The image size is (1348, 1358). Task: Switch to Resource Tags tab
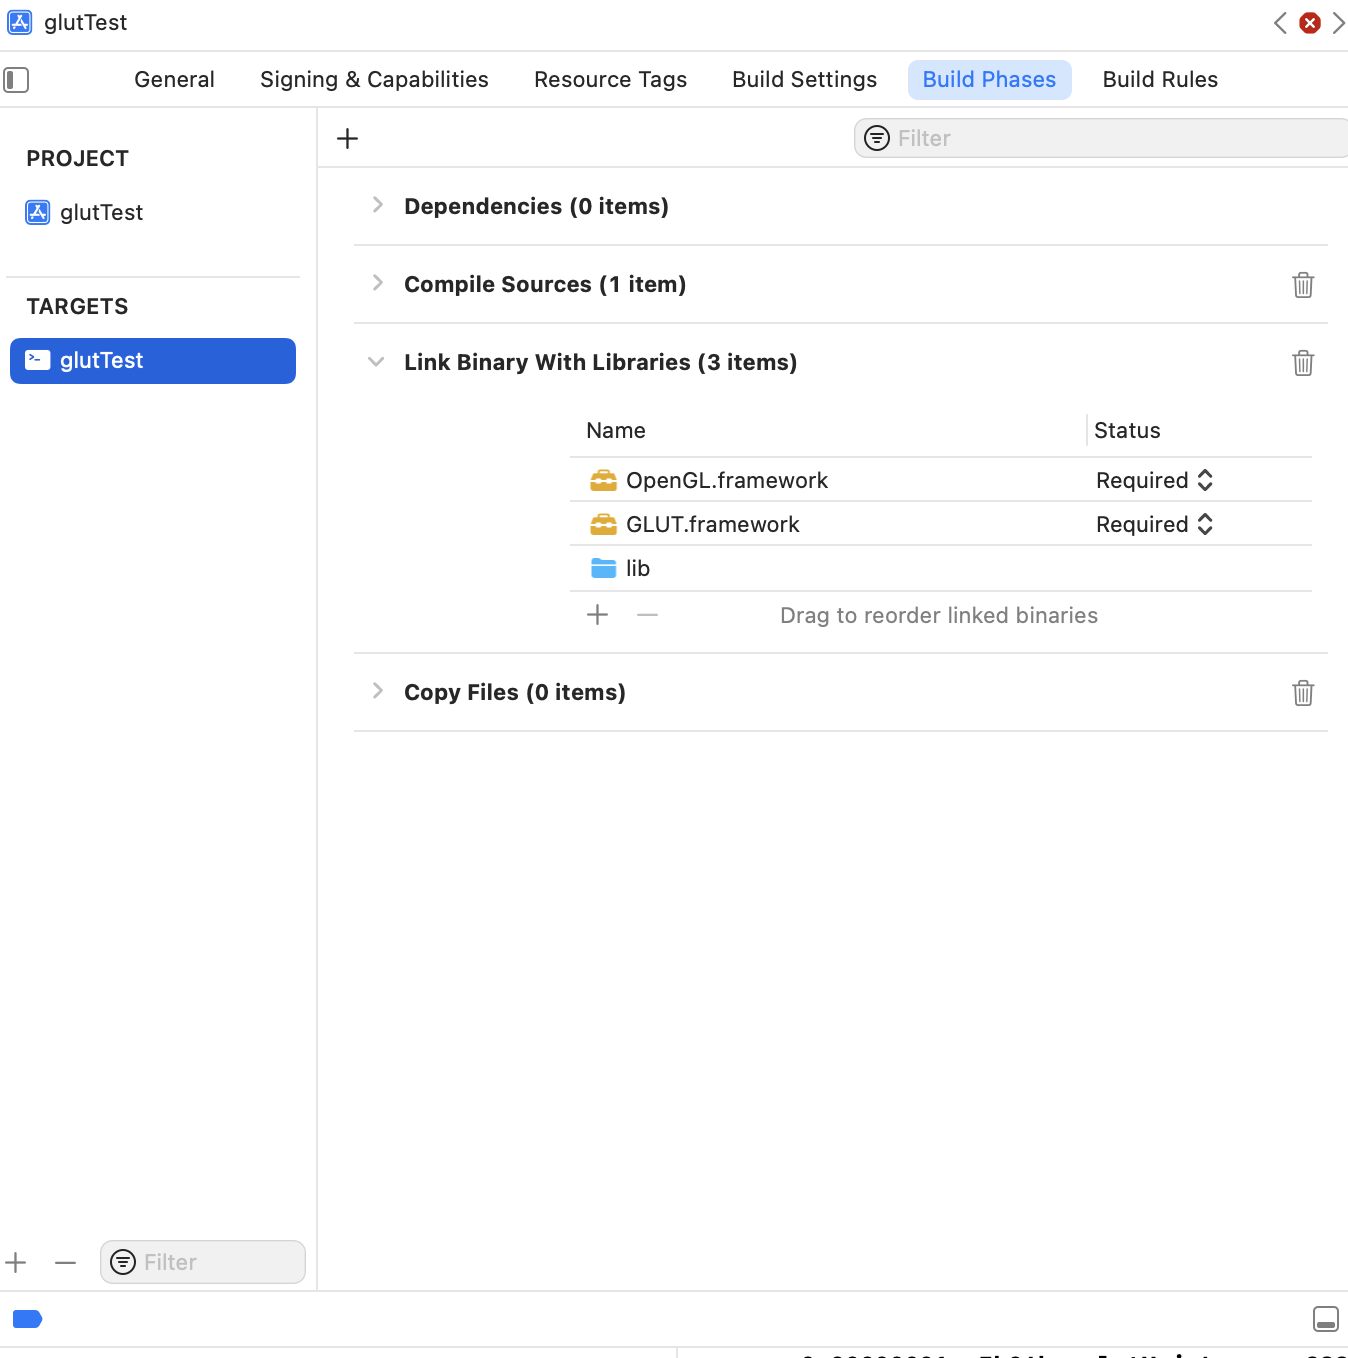coord(610,79)
